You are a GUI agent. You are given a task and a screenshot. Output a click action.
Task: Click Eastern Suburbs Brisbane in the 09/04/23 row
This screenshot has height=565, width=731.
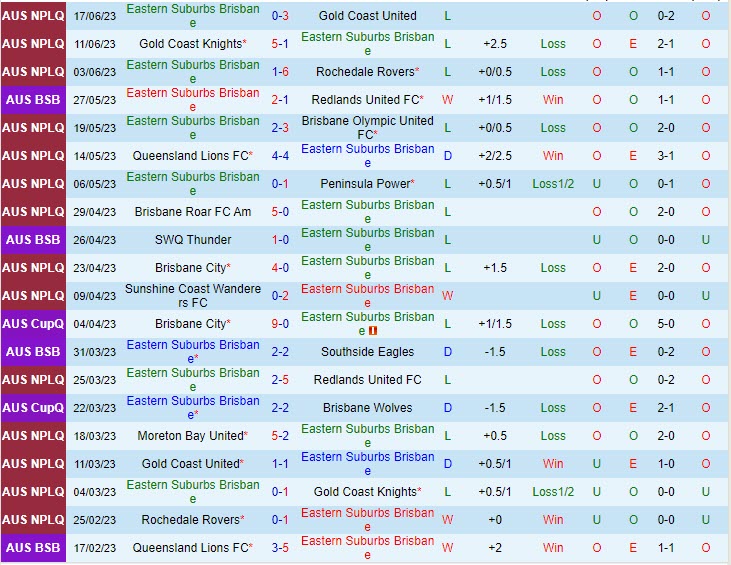click(x=367, y=296)
